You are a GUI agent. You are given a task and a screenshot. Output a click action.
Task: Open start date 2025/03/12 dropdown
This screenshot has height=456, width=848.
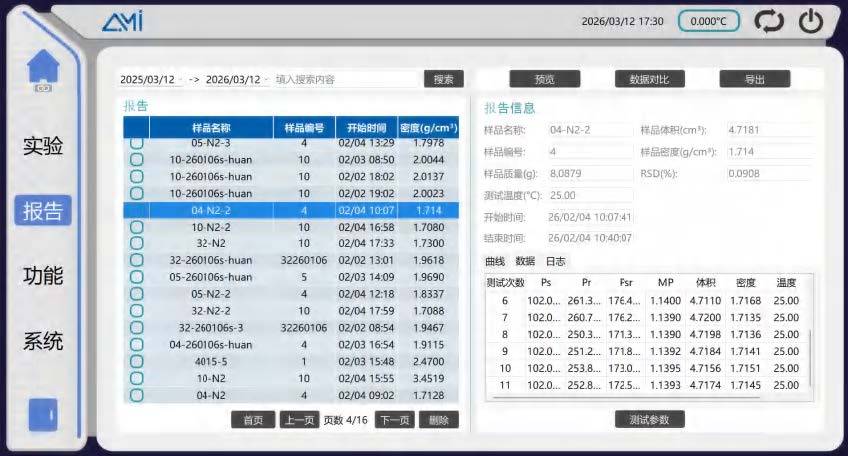(151, 80)
